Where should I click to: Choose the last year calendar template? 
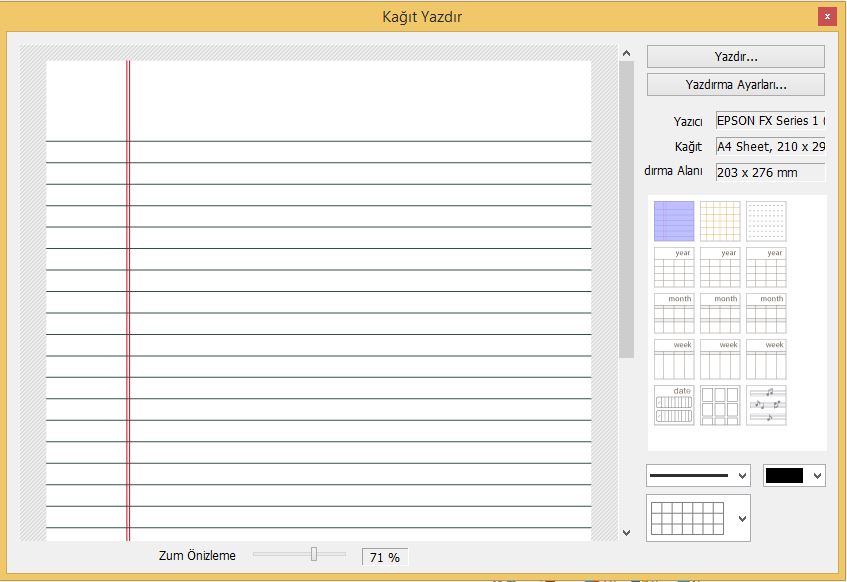766,267
